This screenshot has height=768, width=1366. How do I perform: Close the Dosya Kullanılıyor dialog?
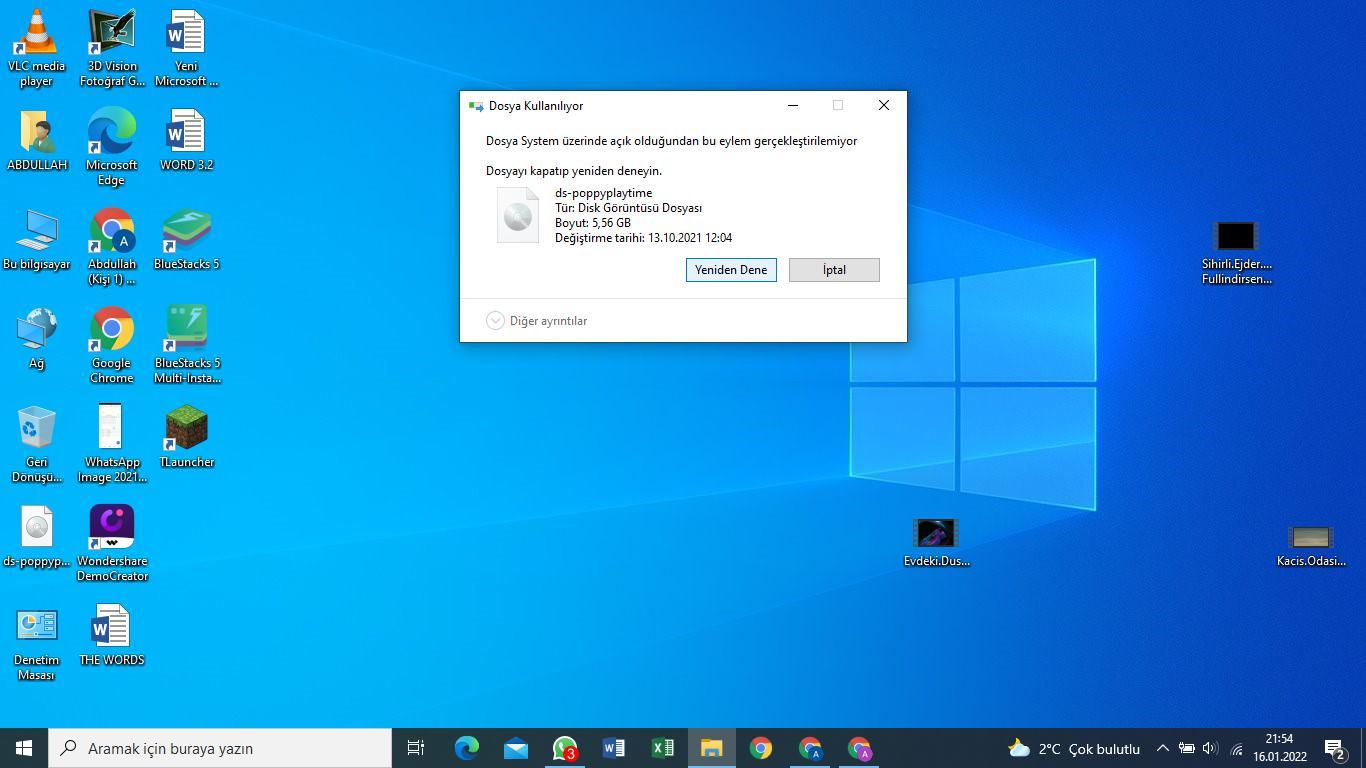[x=884, y=105]
